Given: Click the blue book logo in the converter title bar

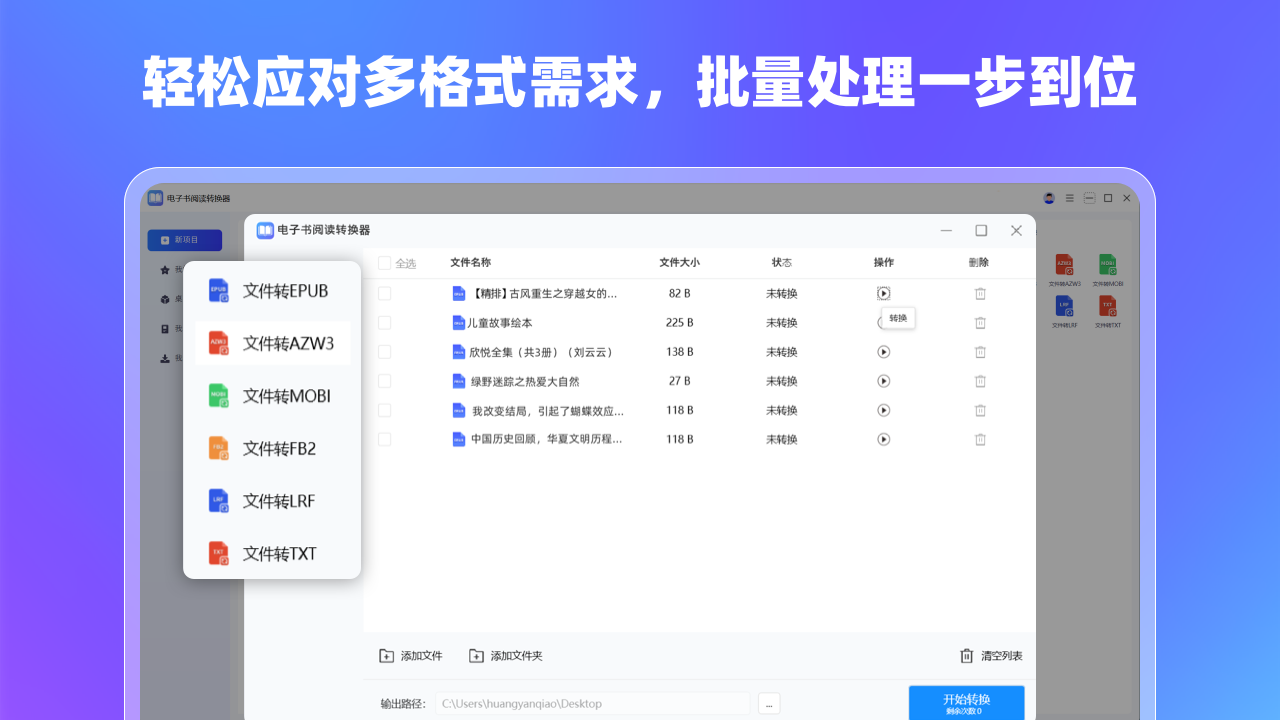Looking at the screenshot, I should point(264,230).
